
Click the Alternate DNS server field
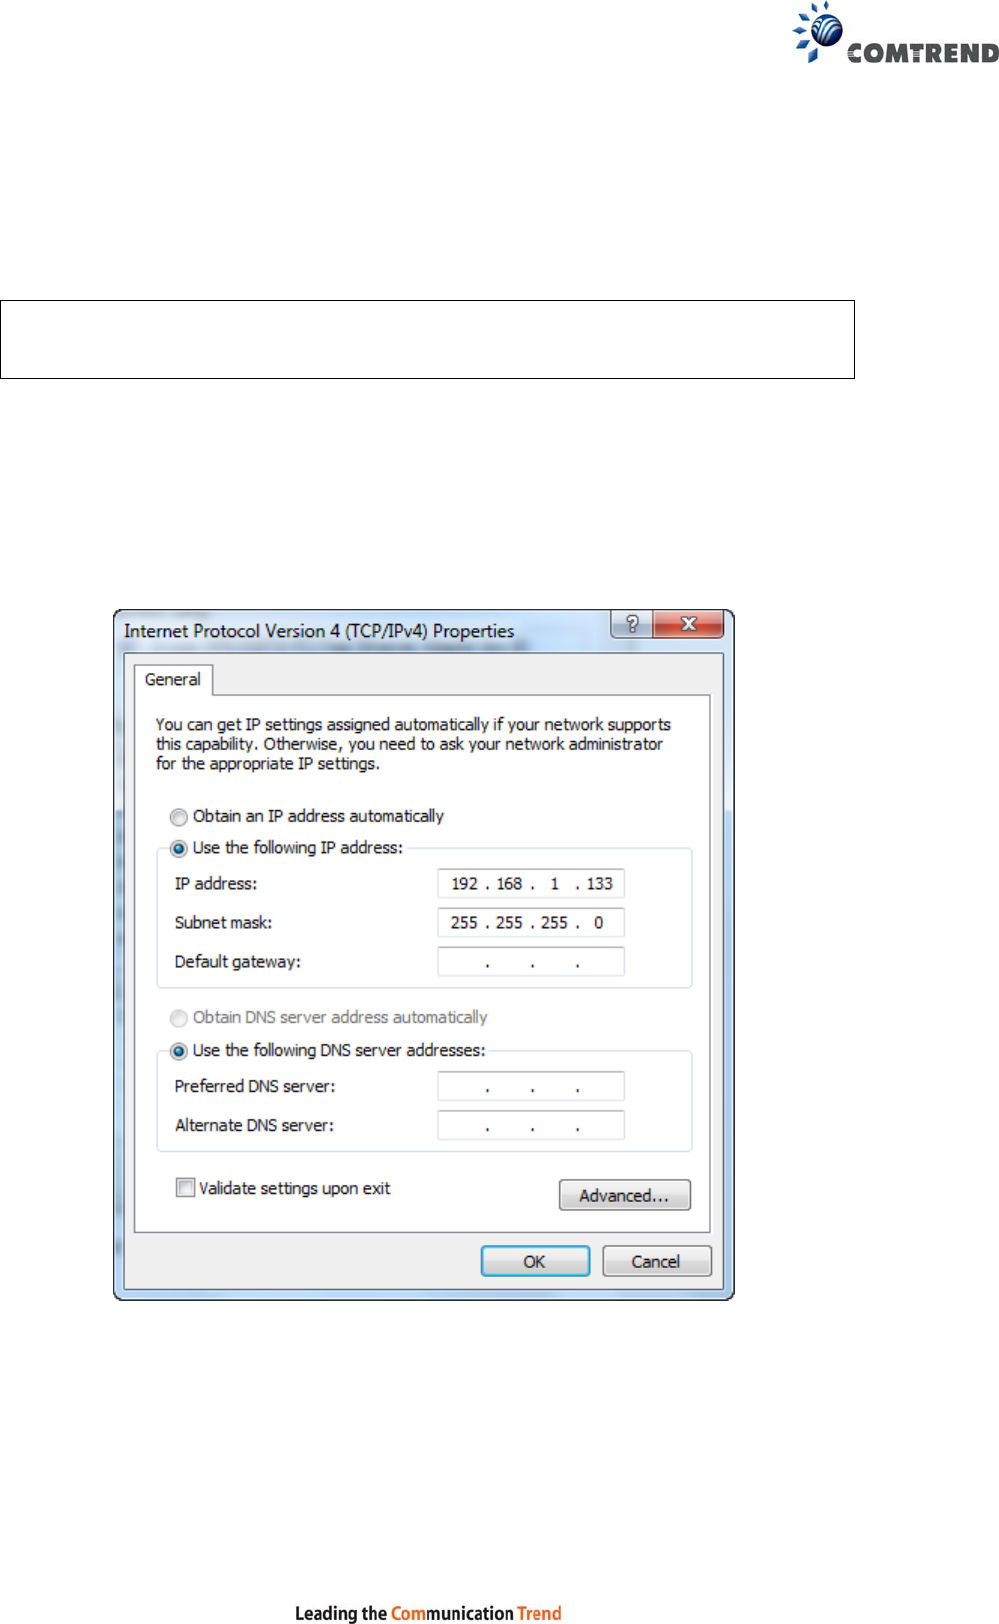point(531,1125)
